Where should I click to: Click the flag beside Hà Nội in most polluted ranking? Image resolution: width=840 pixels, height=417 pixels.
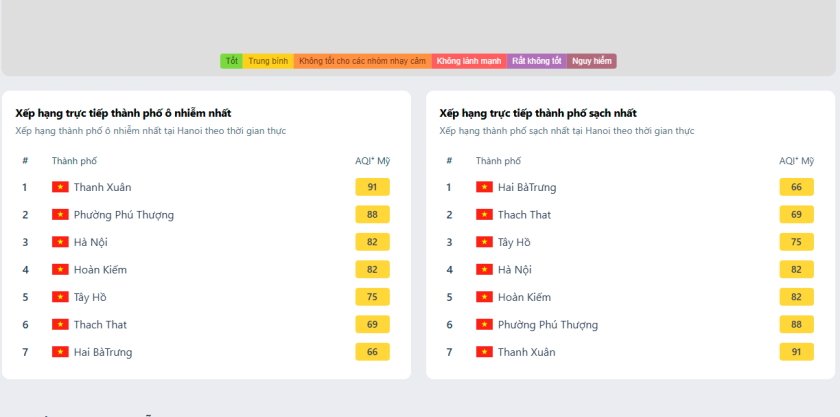60,242
